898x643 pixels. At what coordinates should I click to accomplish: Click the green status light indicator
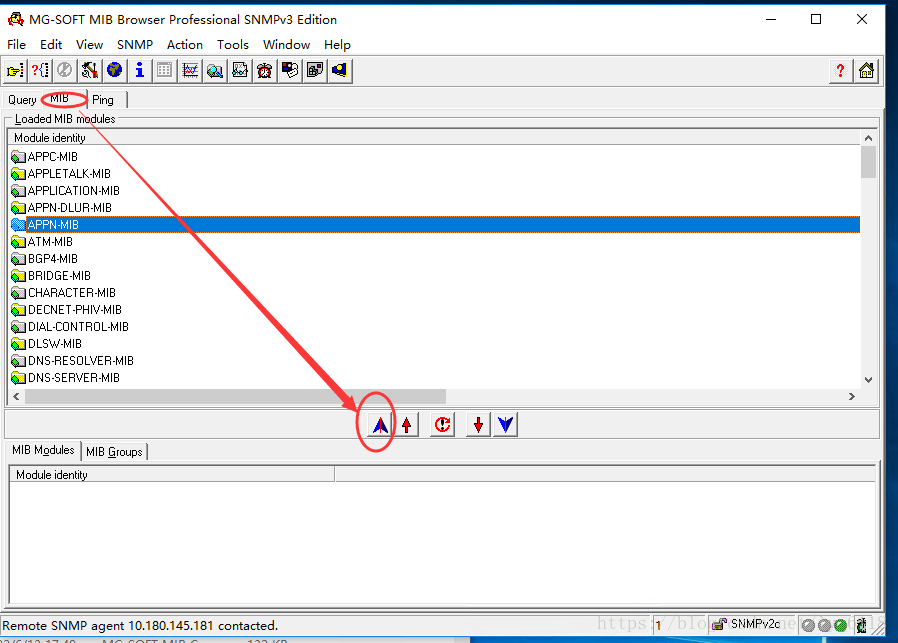point(840,625)
